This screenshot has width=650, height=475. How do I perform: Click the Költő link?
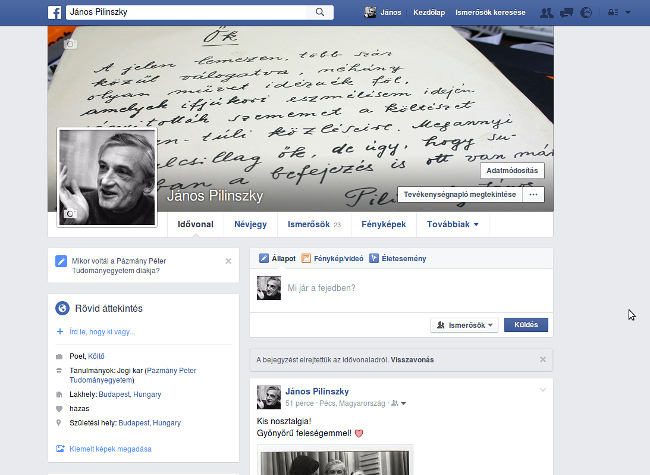coord(96,356)
